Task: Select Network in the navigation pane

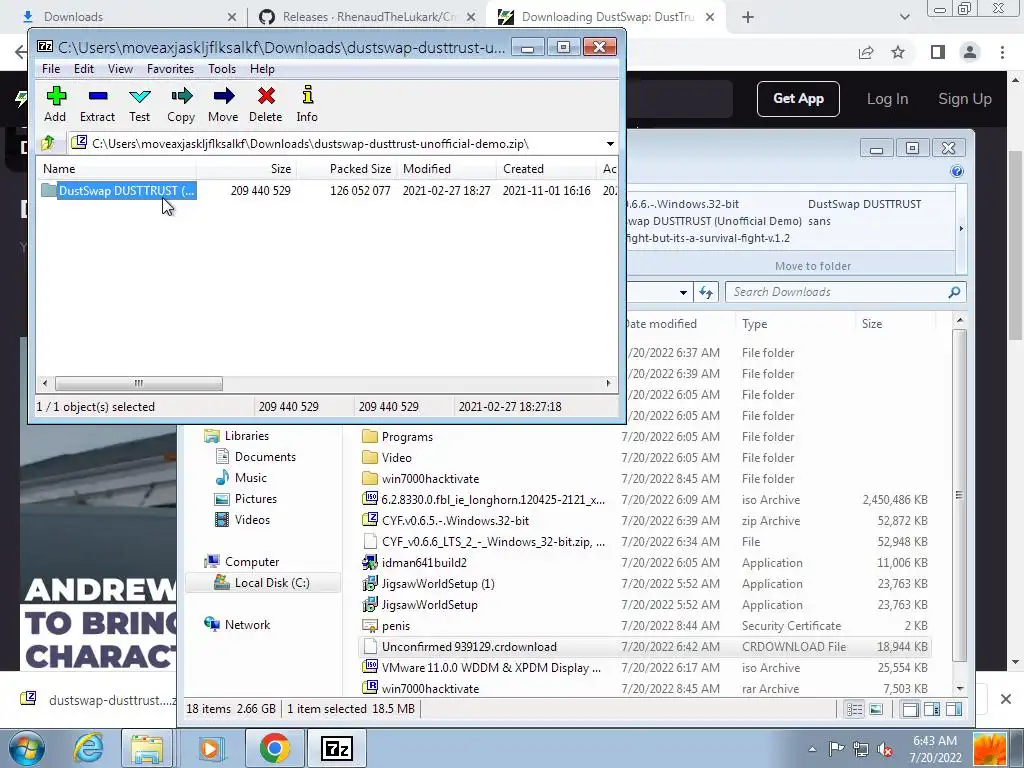Action: tap(247, 624)
